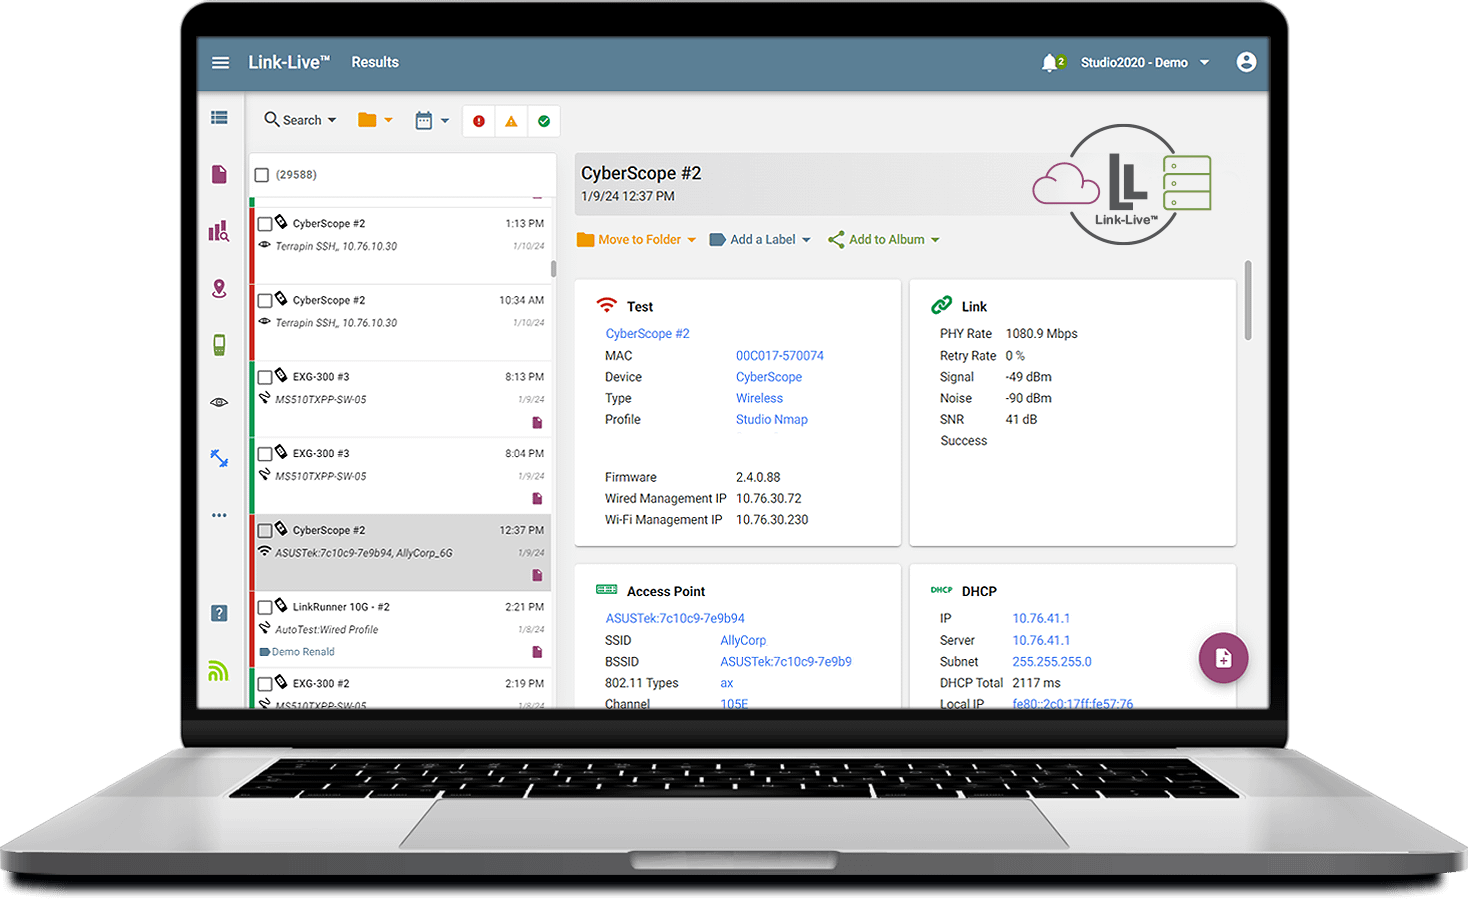Expand the Search dropdown

click(x=300, y=120)
